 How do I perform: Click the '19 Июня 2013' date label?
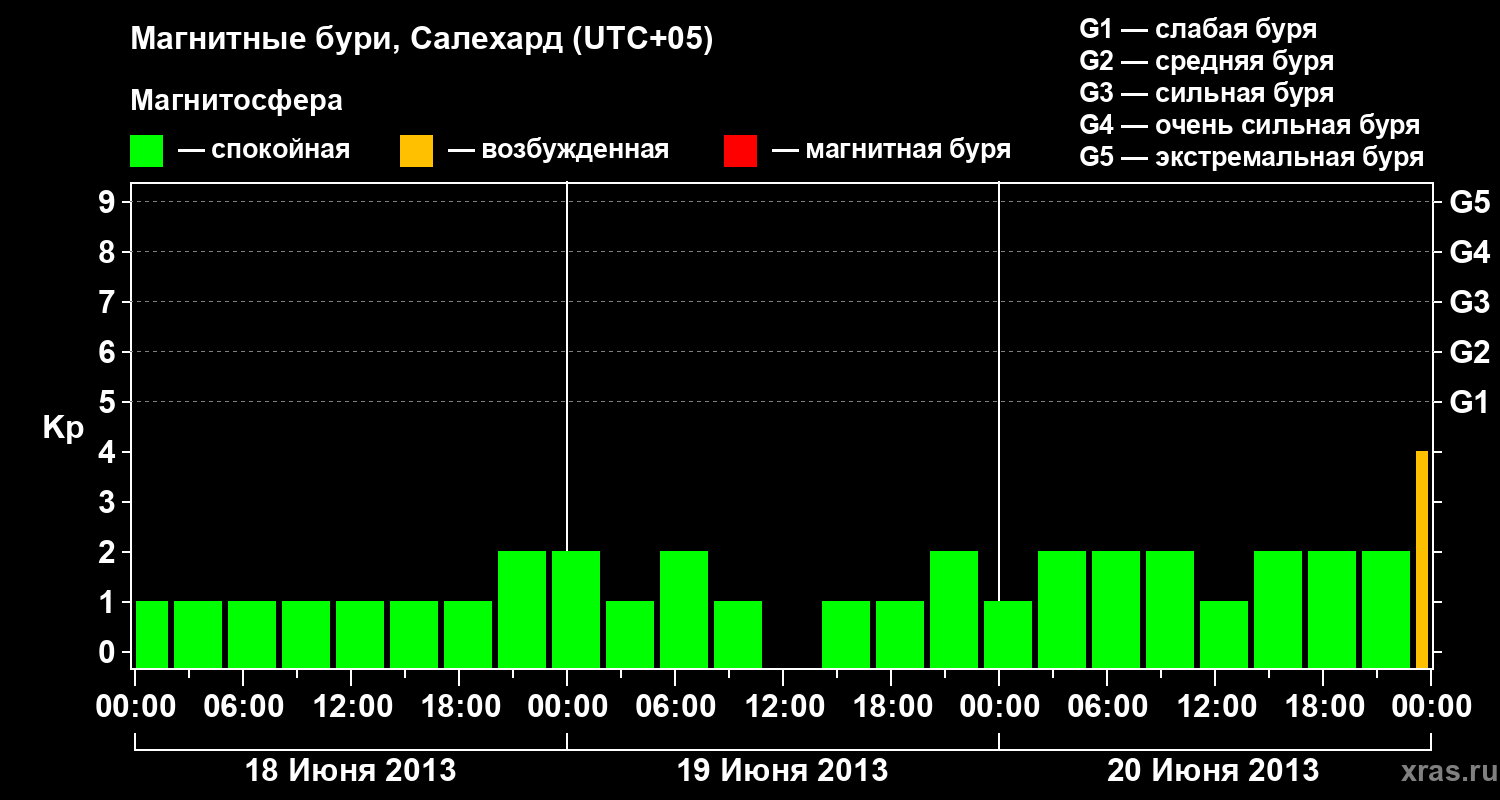click(783, 771)
